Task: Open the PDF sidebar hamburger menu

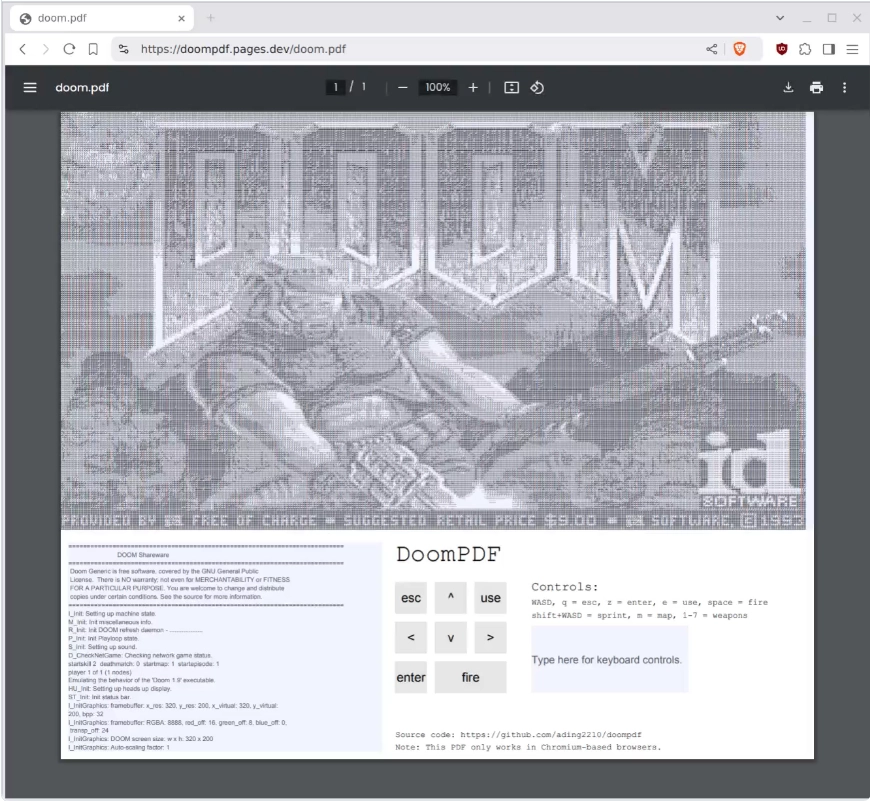Action: coord(30,88)
